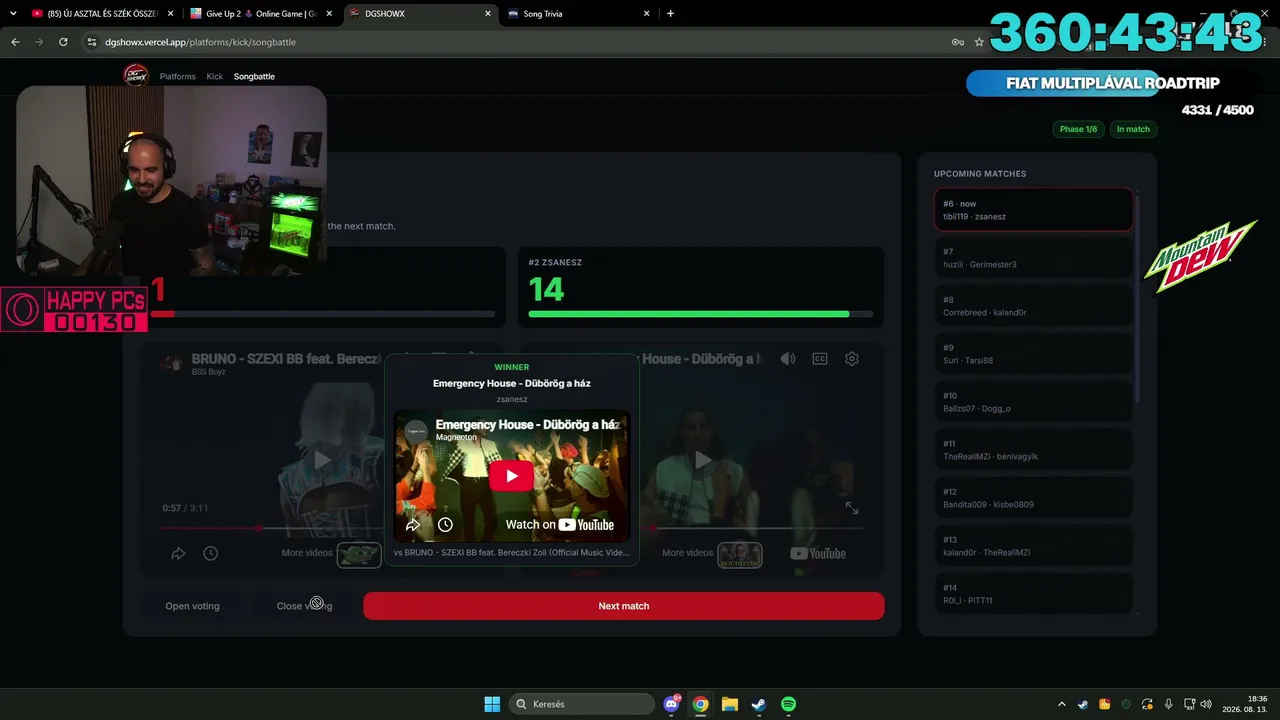
Task: Select upcoming match #9 Suri · Tarsi88
Action: point(1034,354)
